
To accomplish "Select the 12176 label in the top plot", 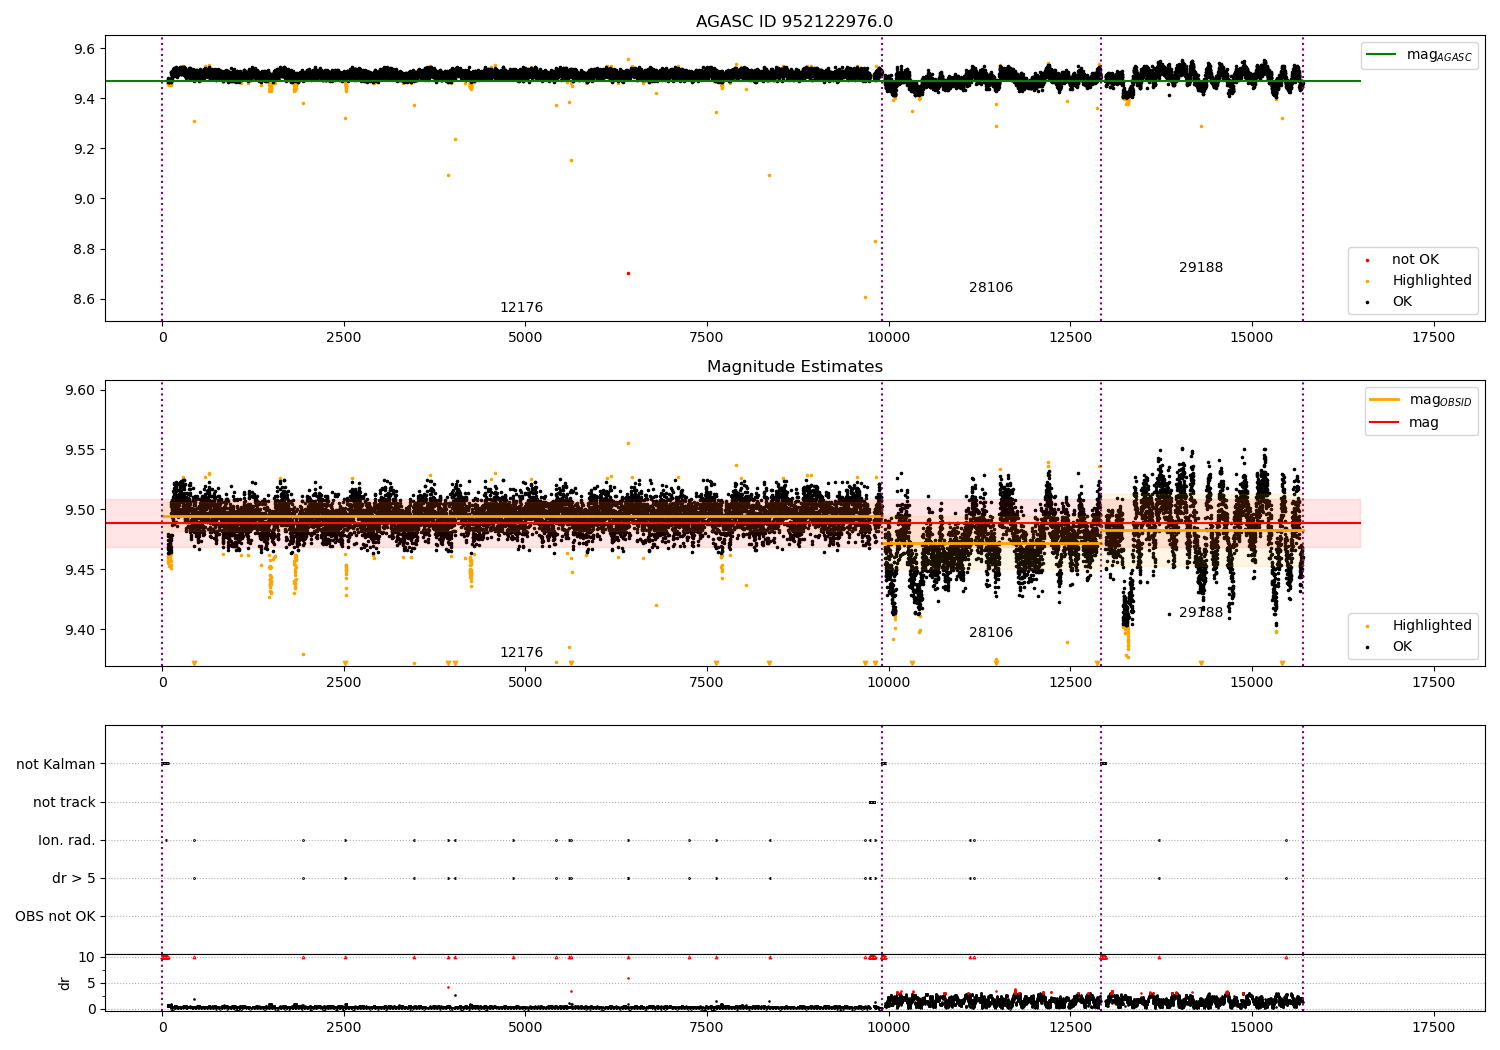I will 521,308.
